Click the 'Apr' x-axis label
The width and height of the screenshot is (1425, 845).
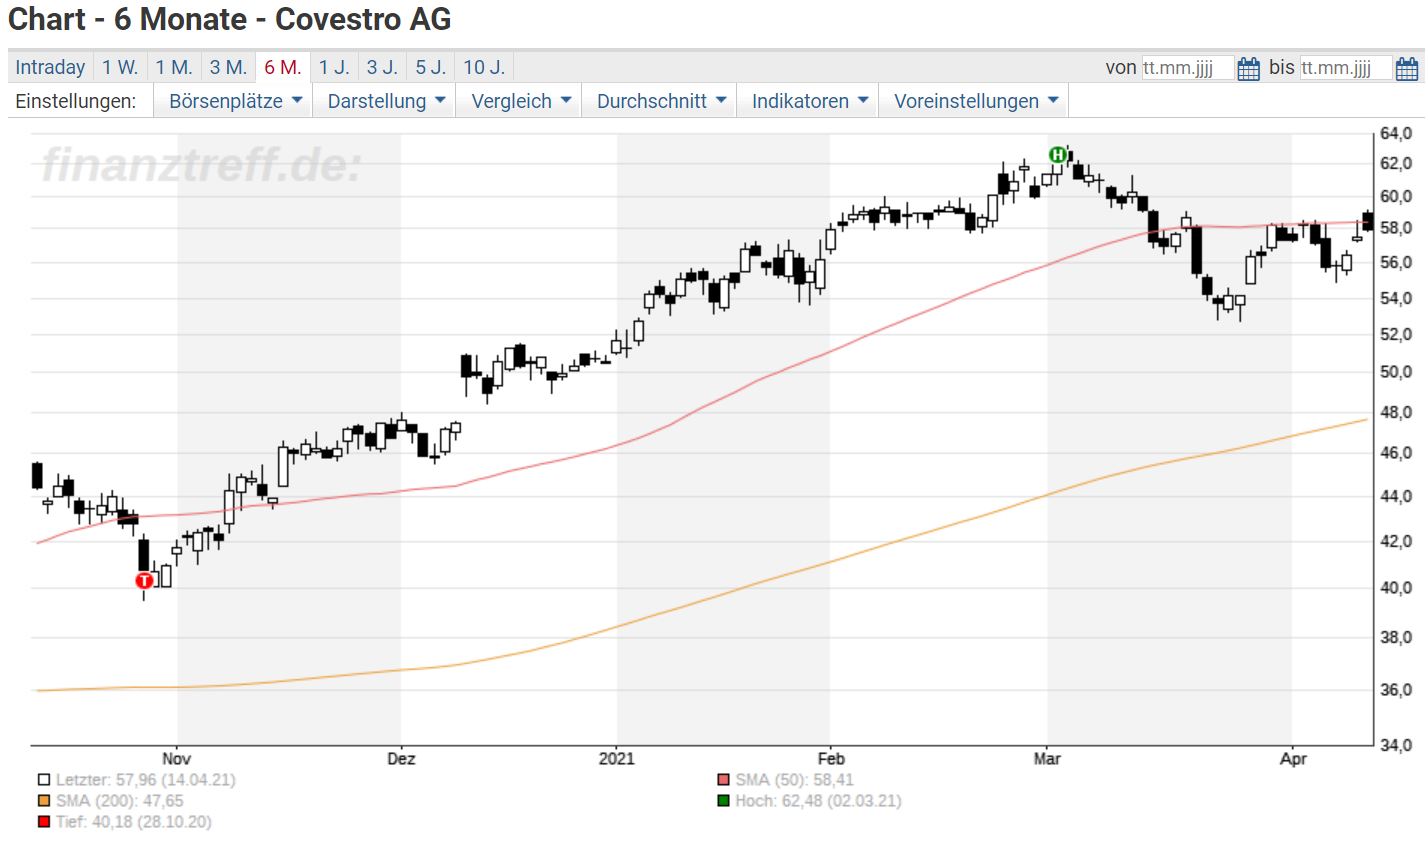click(1293, 759)
